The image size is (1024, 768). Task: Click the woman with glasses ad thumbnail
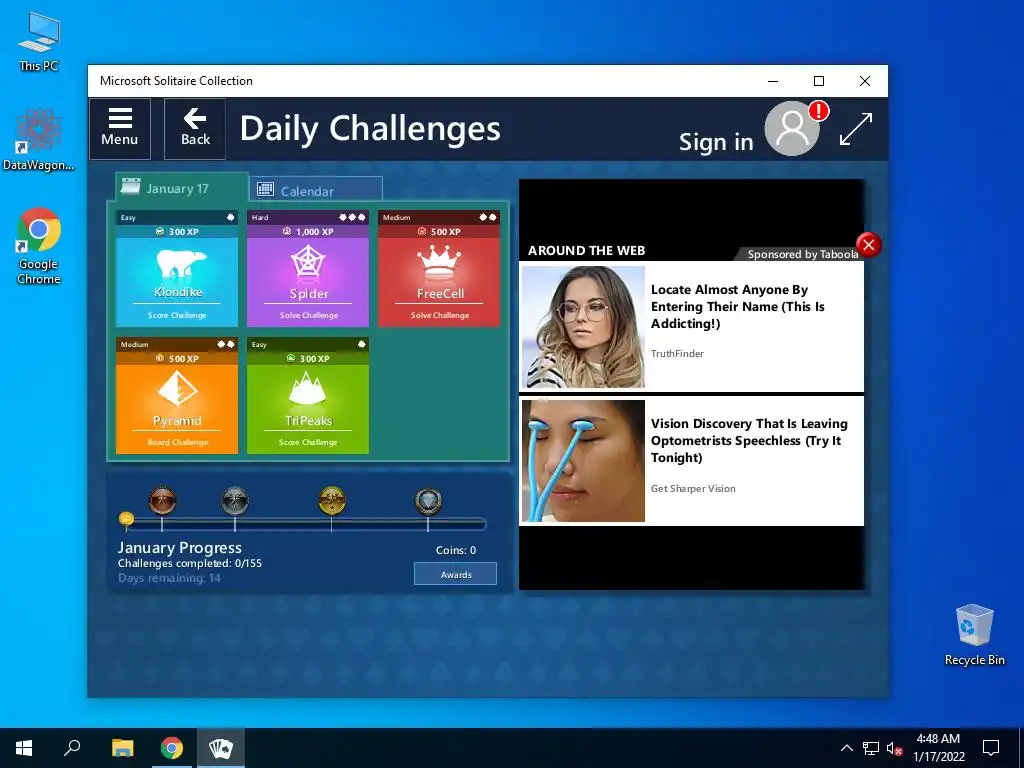pos(583,327)
